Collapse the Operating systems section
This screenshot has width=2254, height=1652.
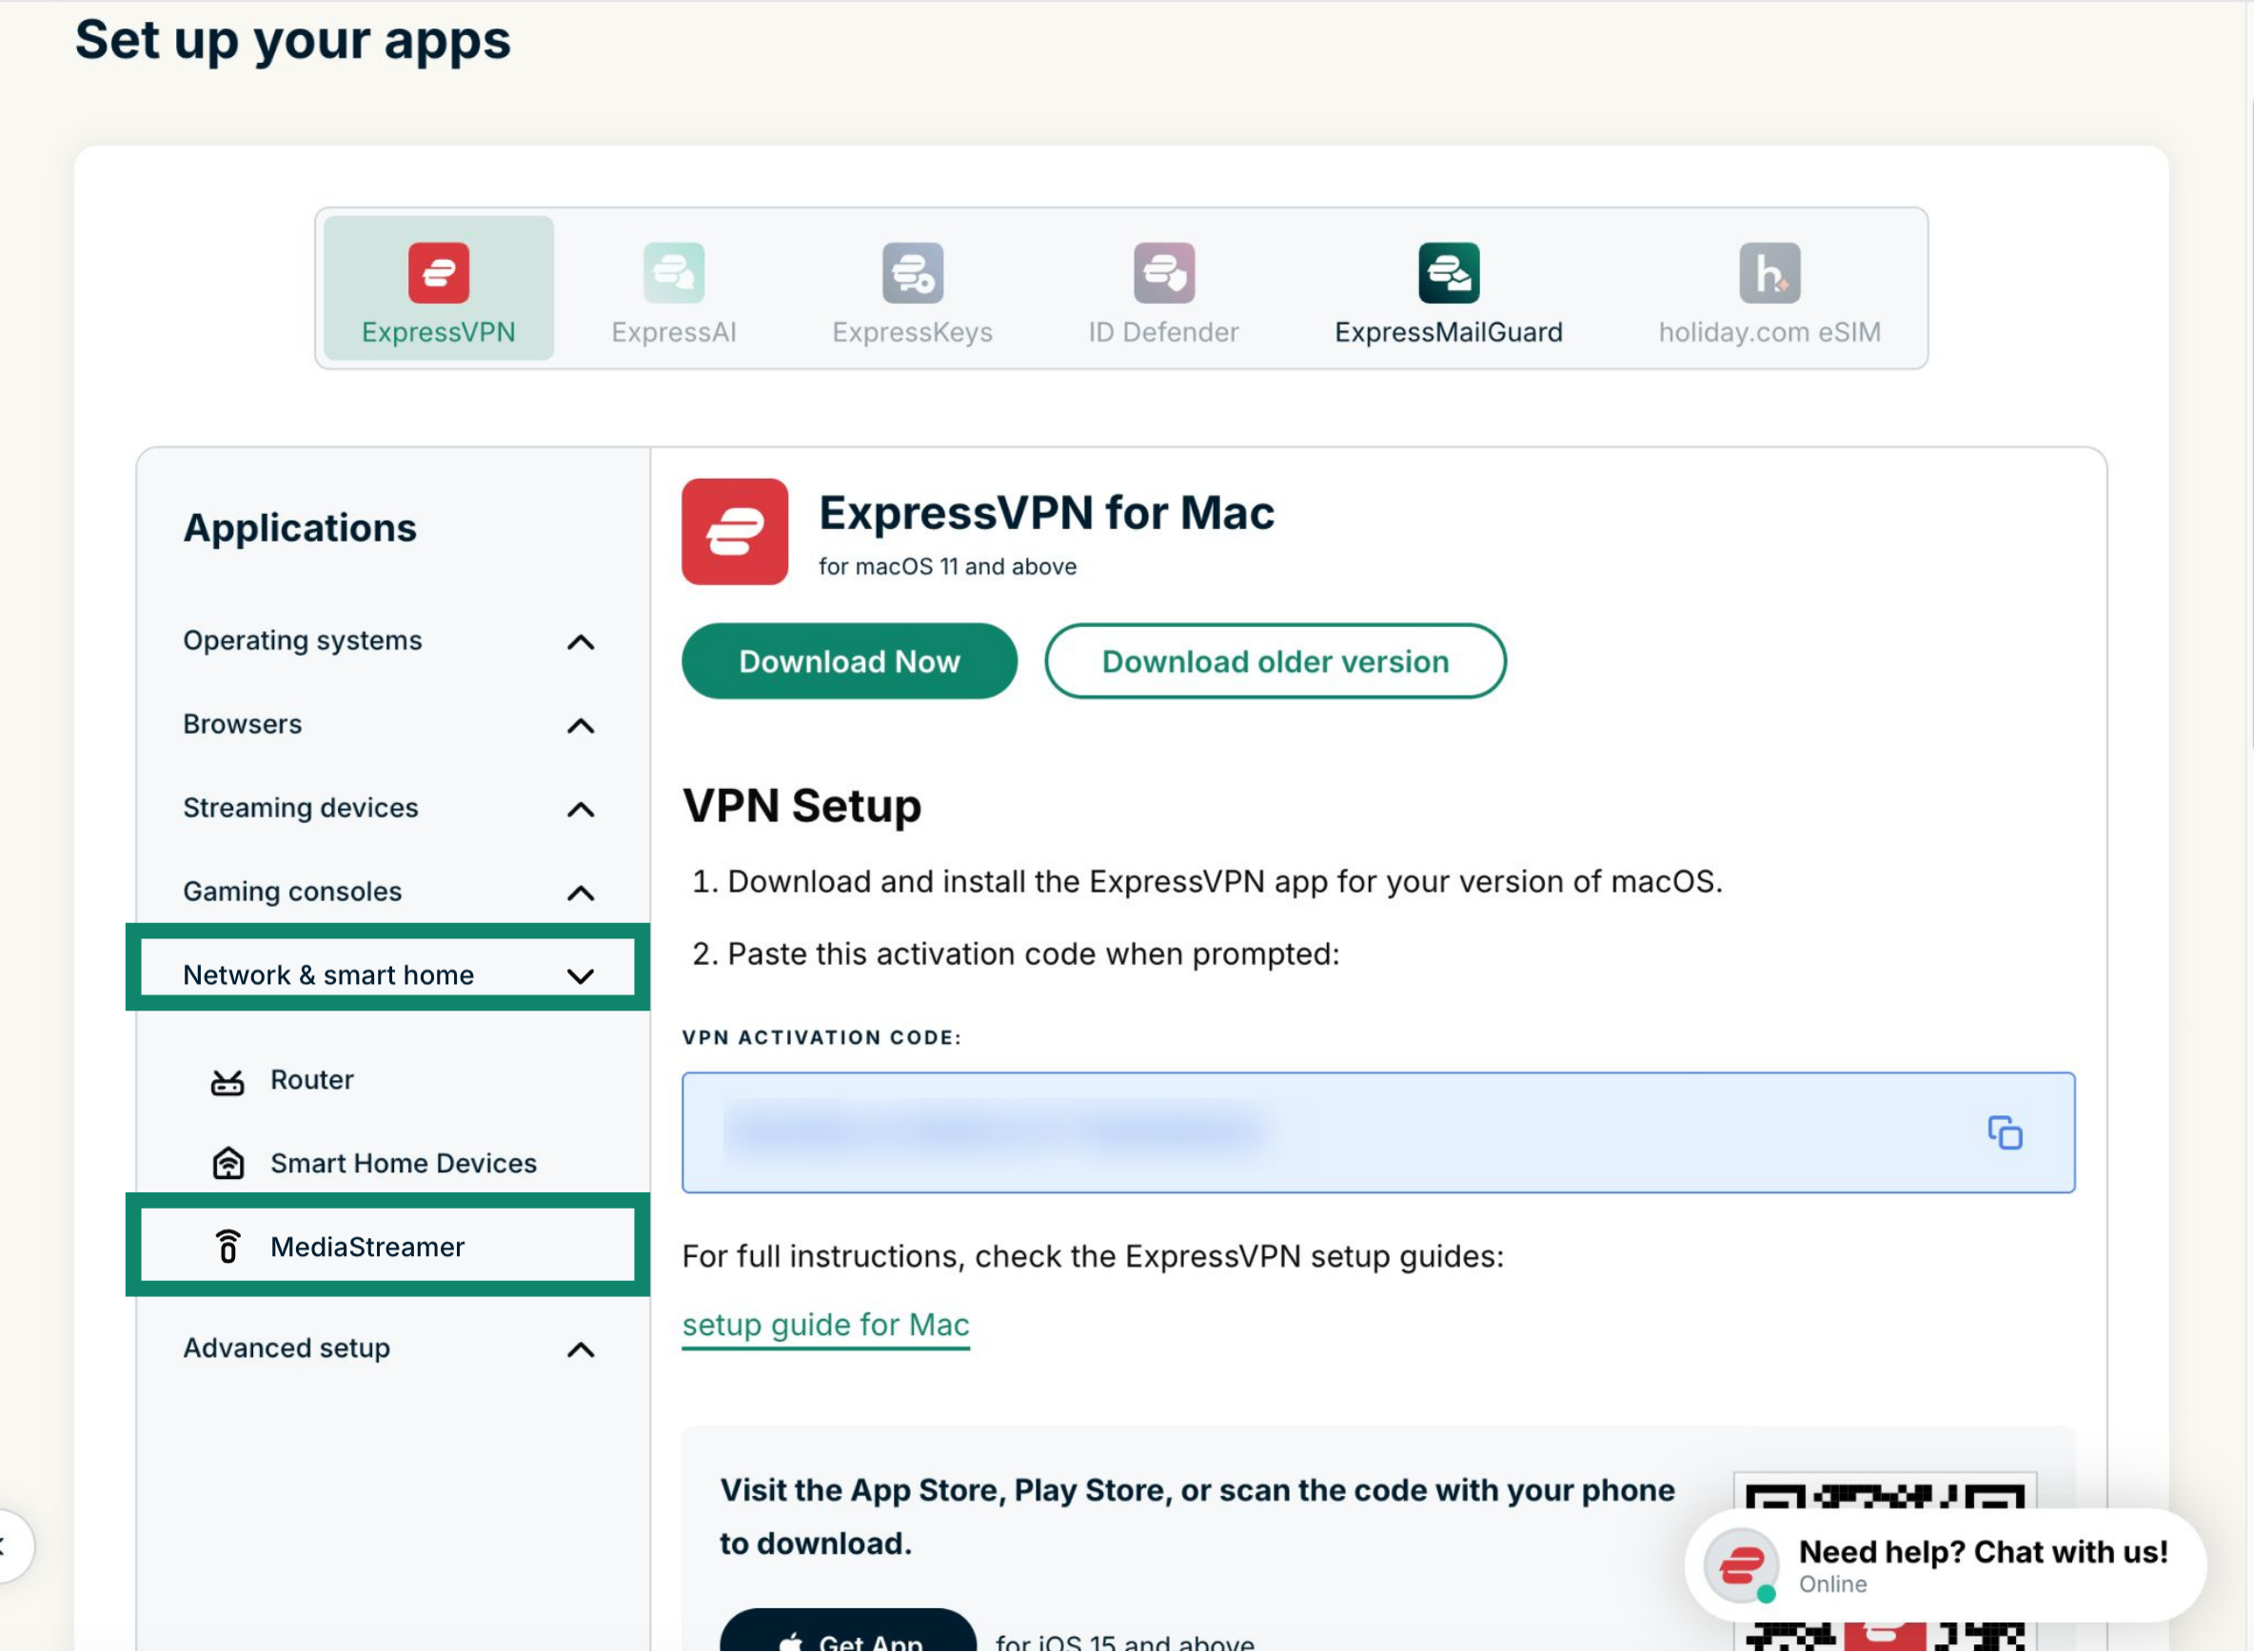[580, 642]
